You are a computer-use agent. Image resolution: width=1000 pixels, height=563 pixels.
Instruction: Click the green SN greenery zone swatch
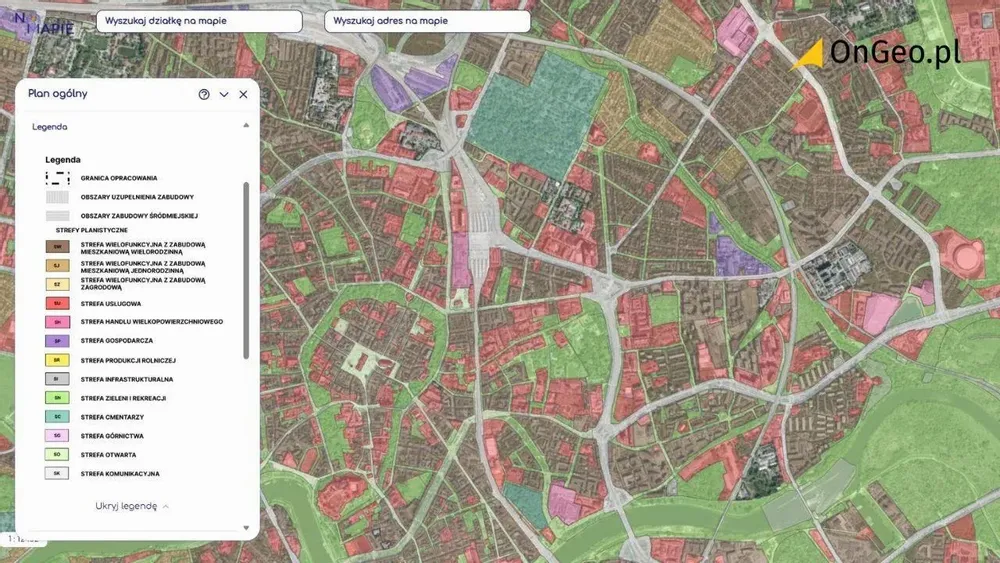coord(57,398)
